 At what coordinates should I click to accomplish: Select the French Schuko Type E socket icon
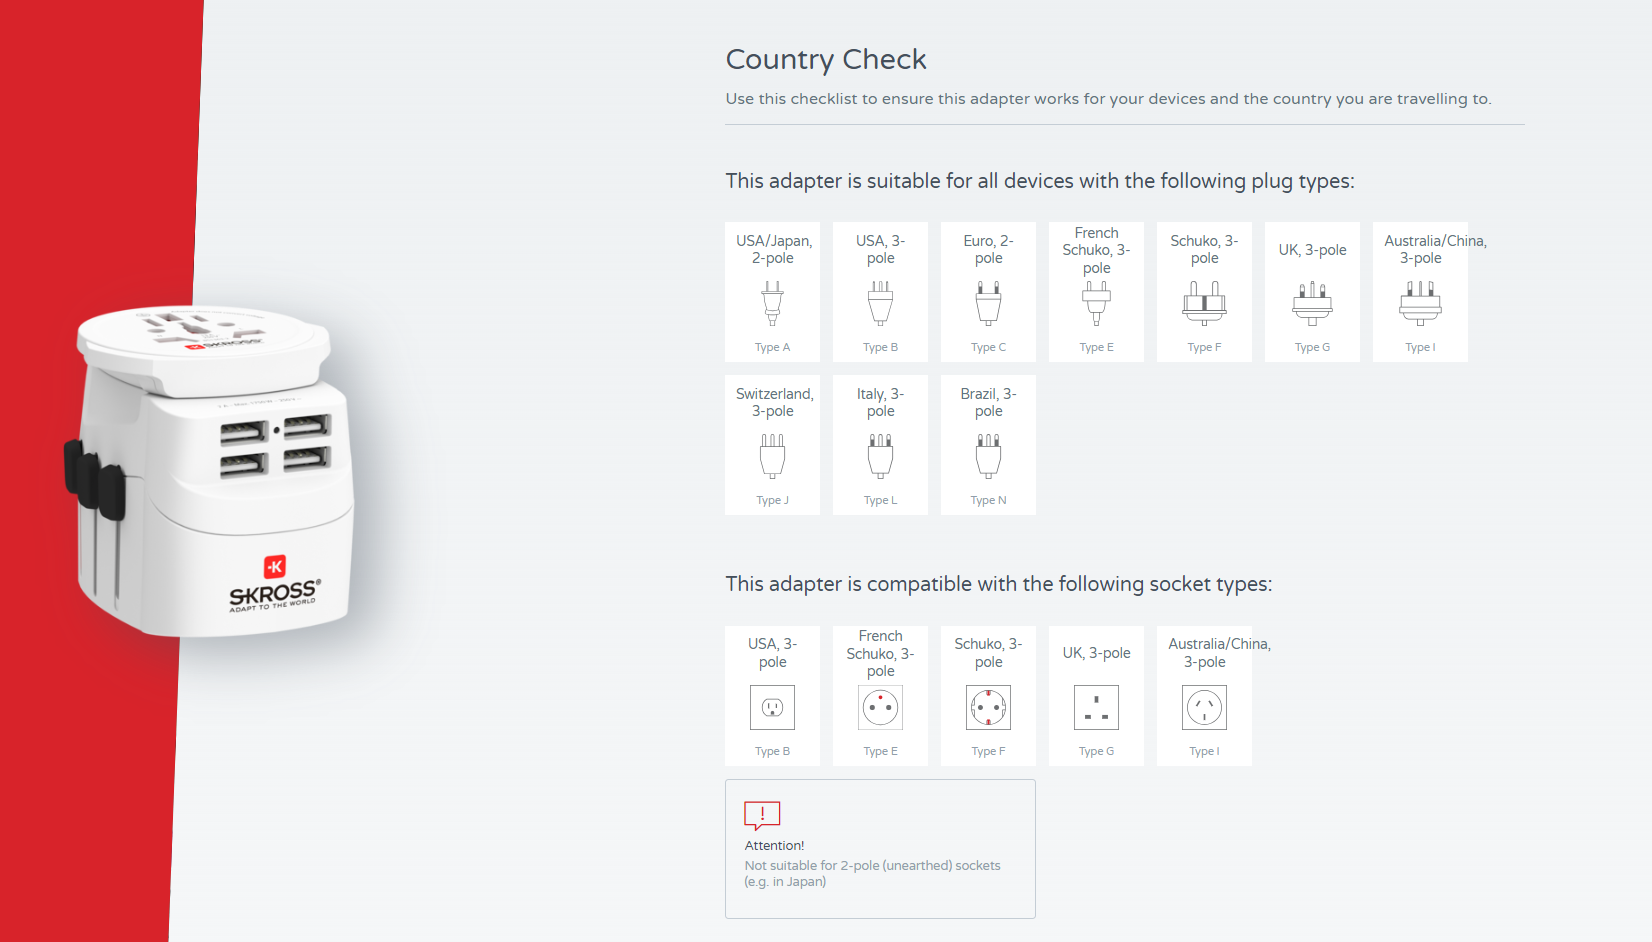coord(880,708)
